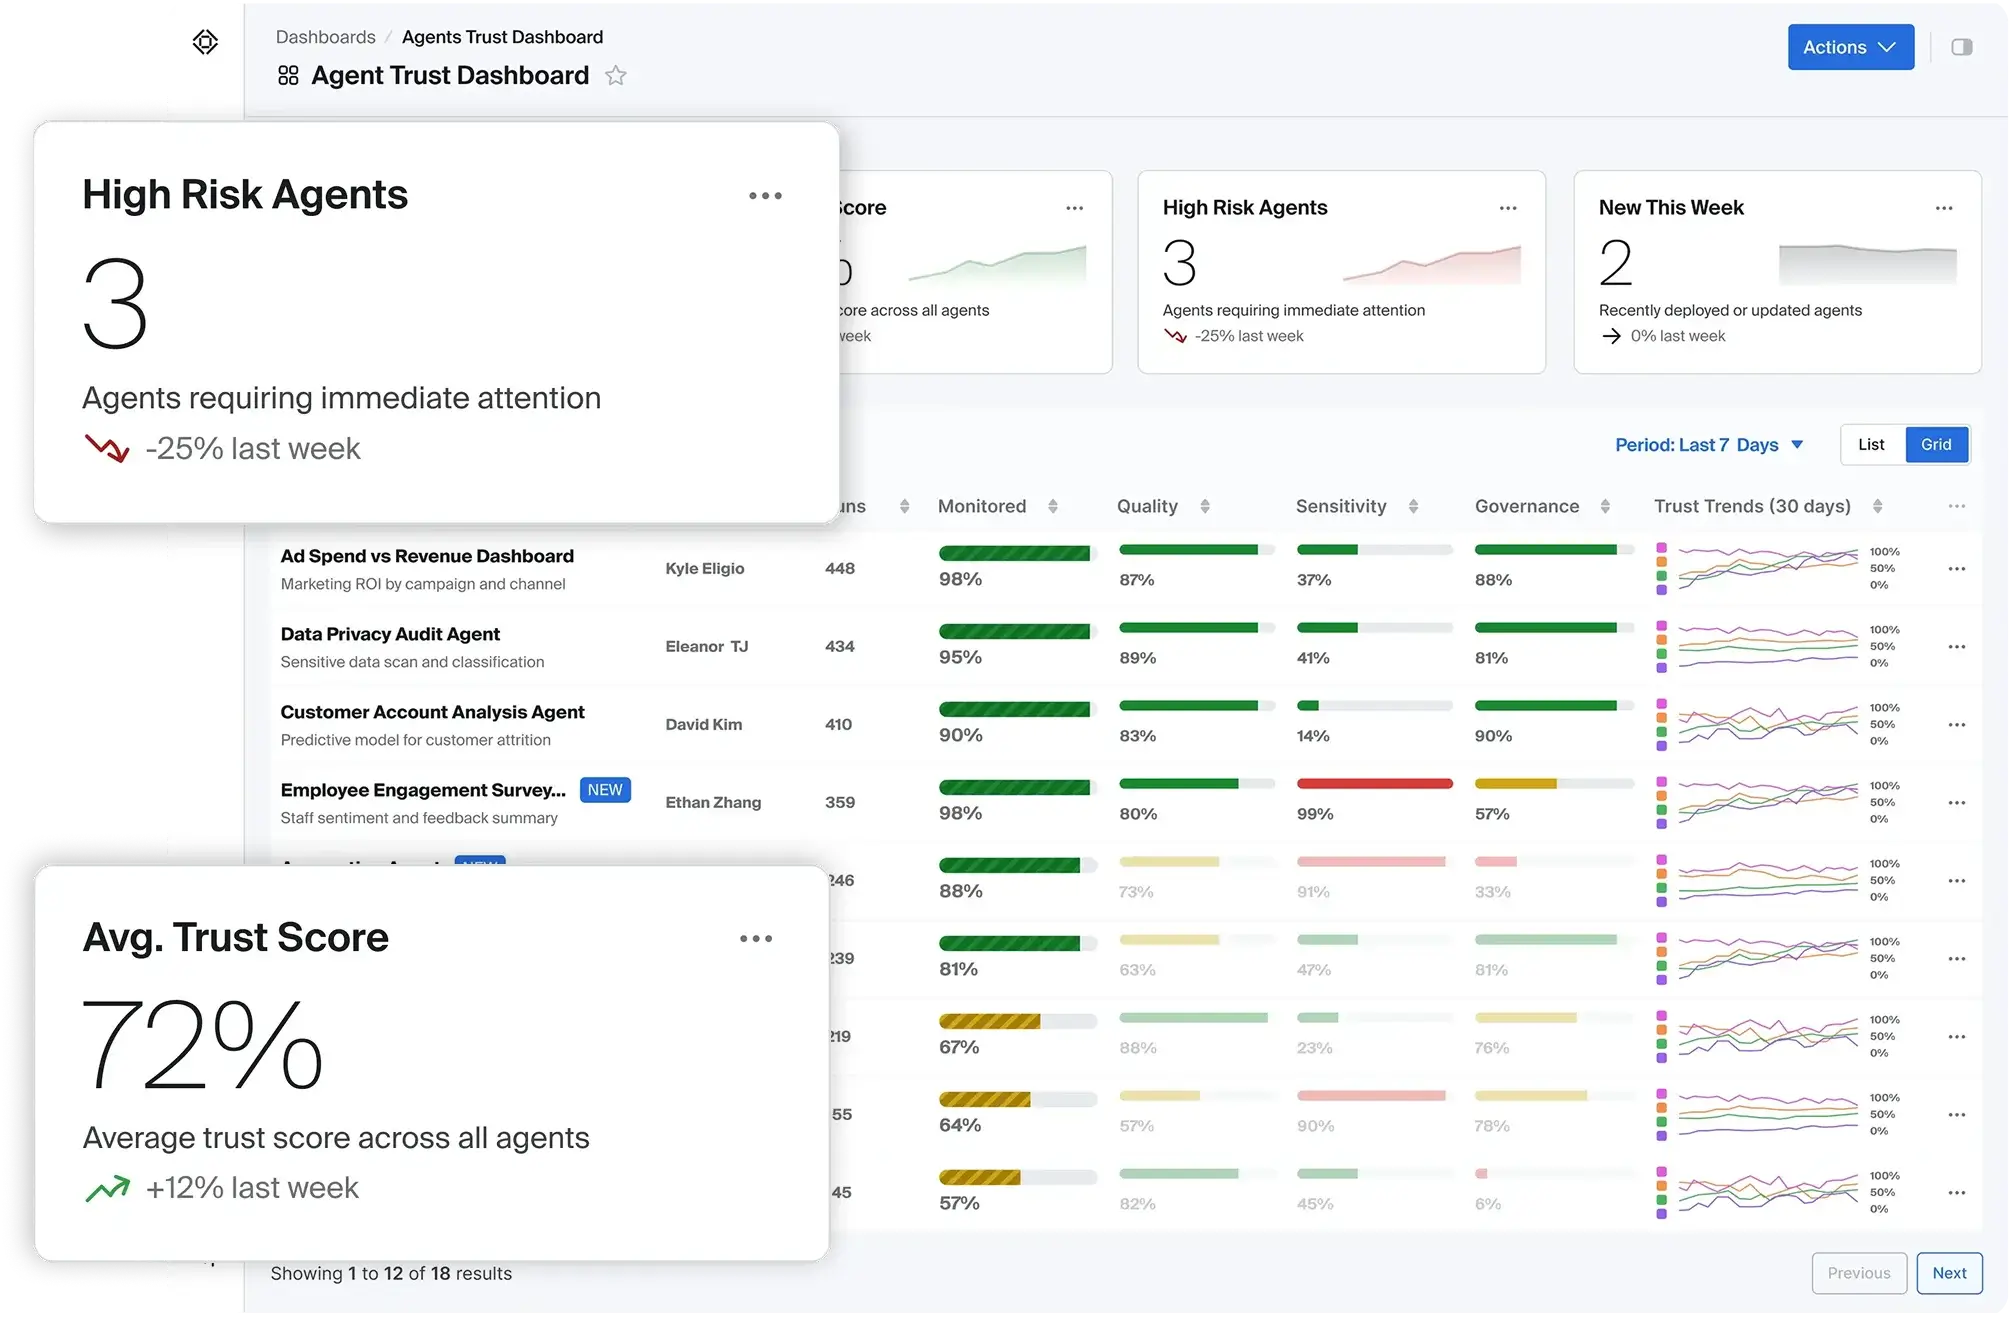Open the Actions dropdown menu
This screenshot has height=1317, width=2009.
point(1850,47)
